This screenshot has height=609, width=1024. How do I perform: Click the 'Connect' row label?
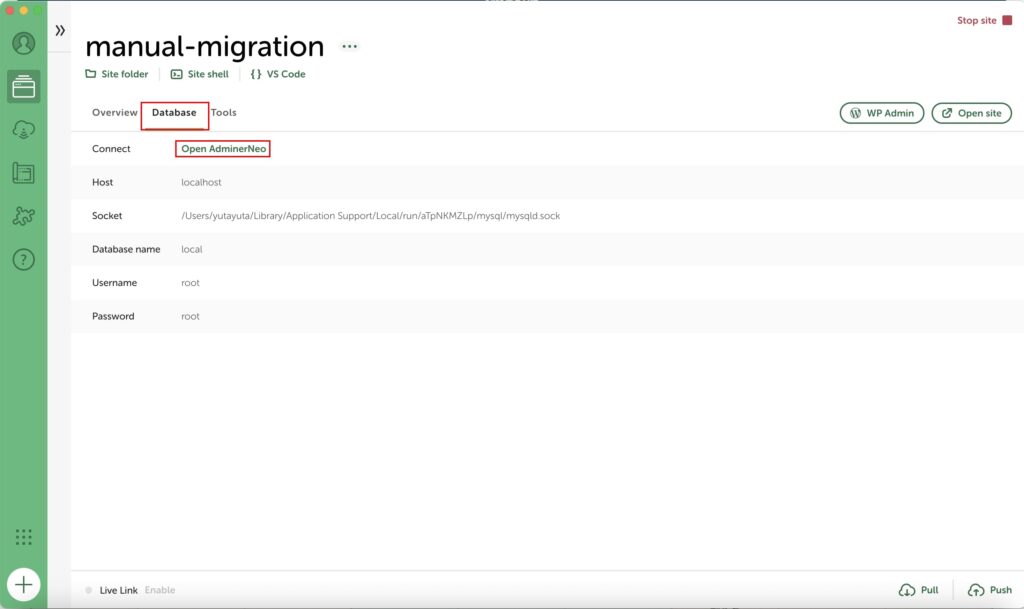(x=111, y=149)
